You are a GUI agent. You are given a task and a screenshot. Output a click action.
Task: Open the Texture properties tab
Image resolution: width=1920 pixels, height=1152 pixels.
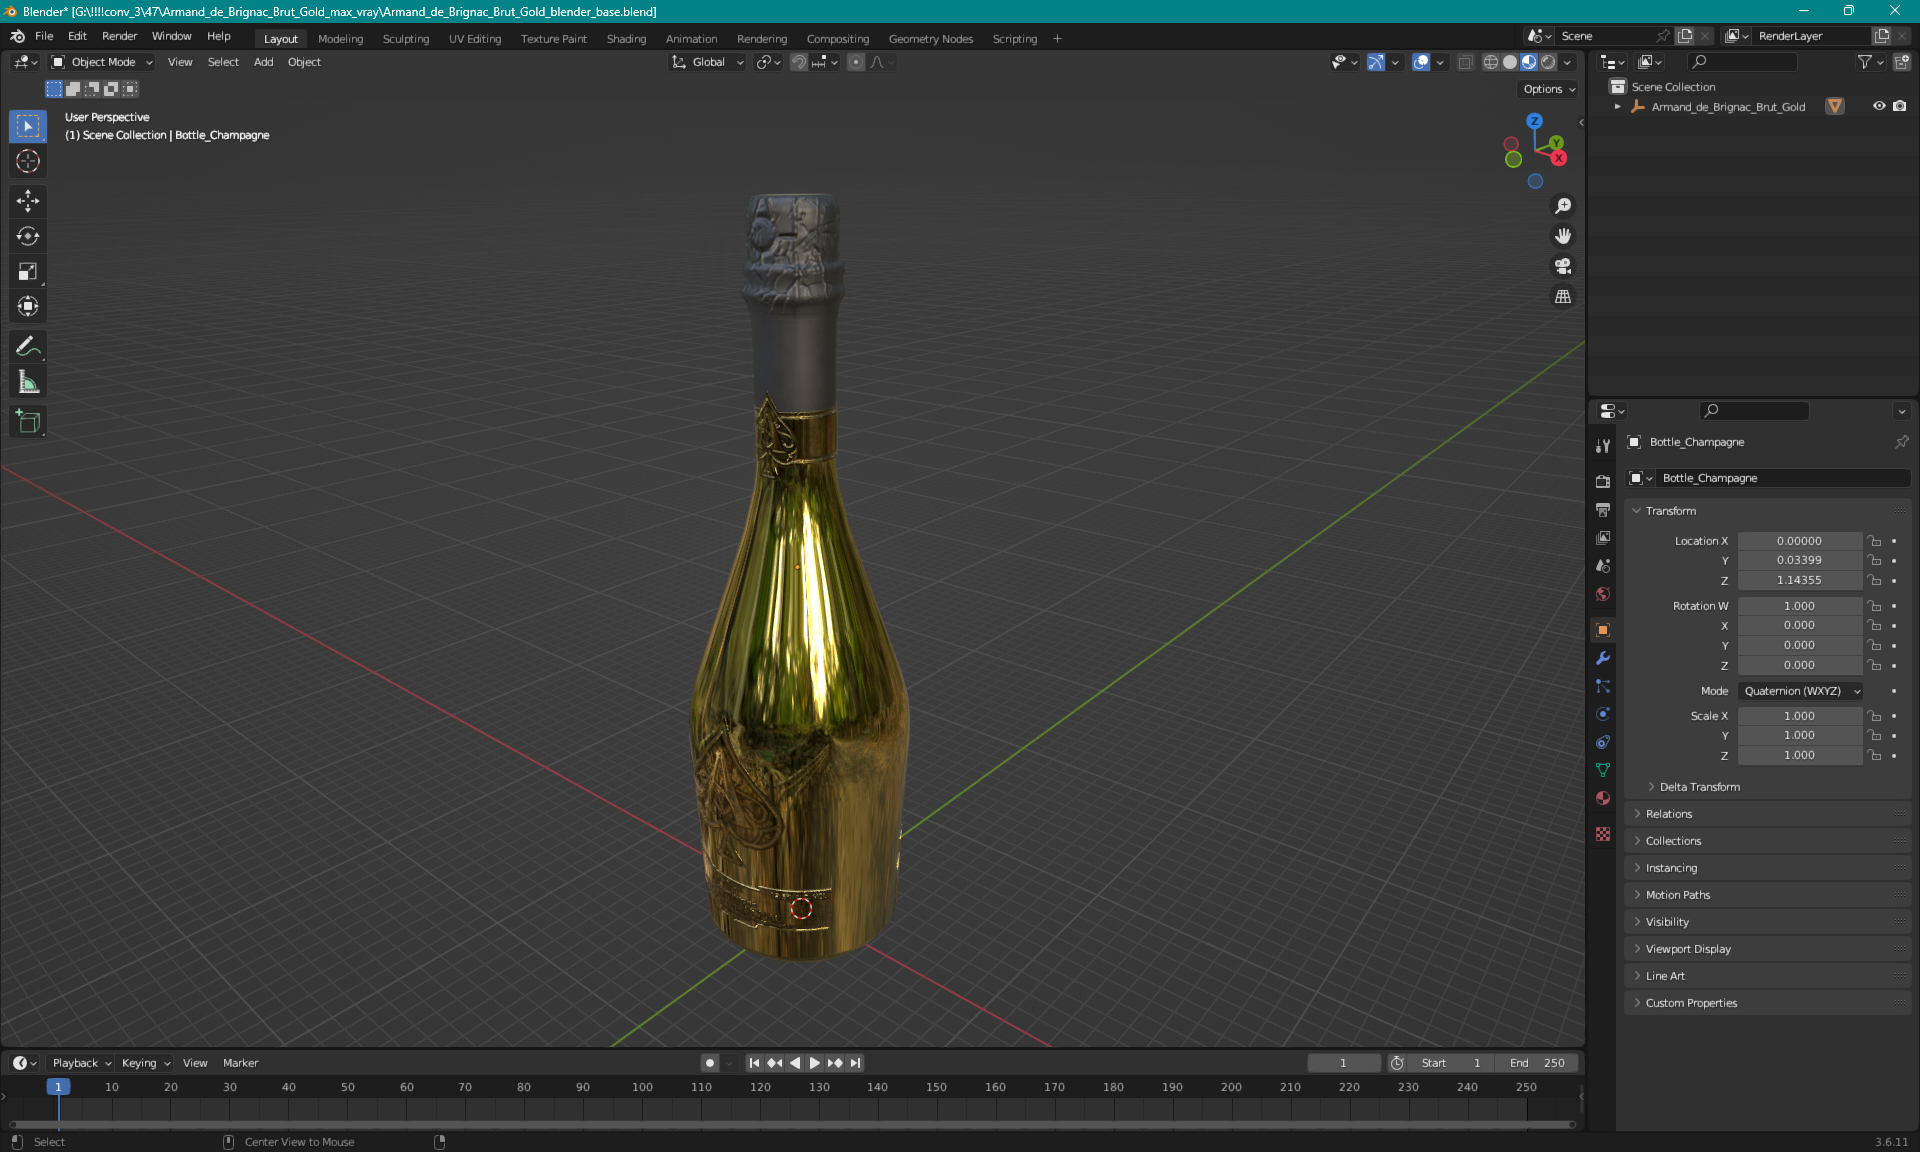(1603, 833)
